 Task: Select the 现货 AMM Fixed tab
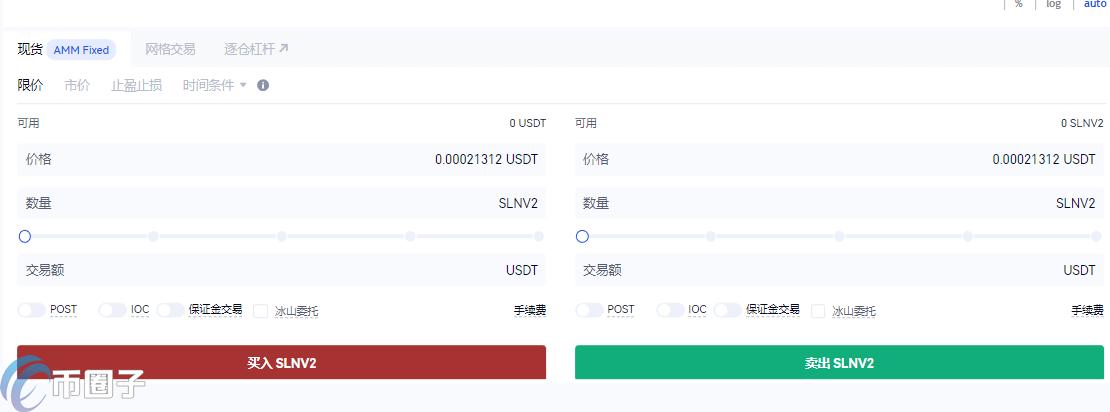coord(64,49)
